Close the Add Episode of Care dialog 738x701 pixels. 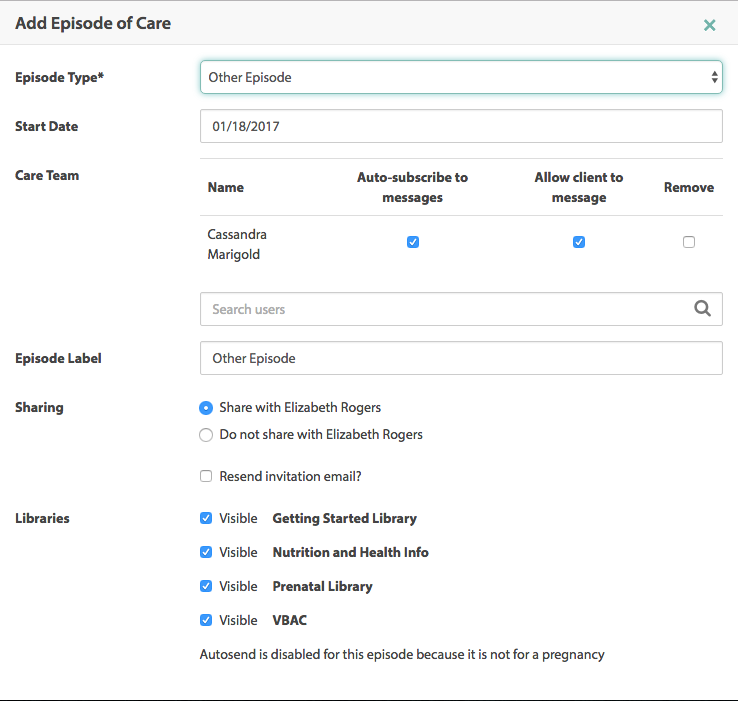[x=709, y=25]
